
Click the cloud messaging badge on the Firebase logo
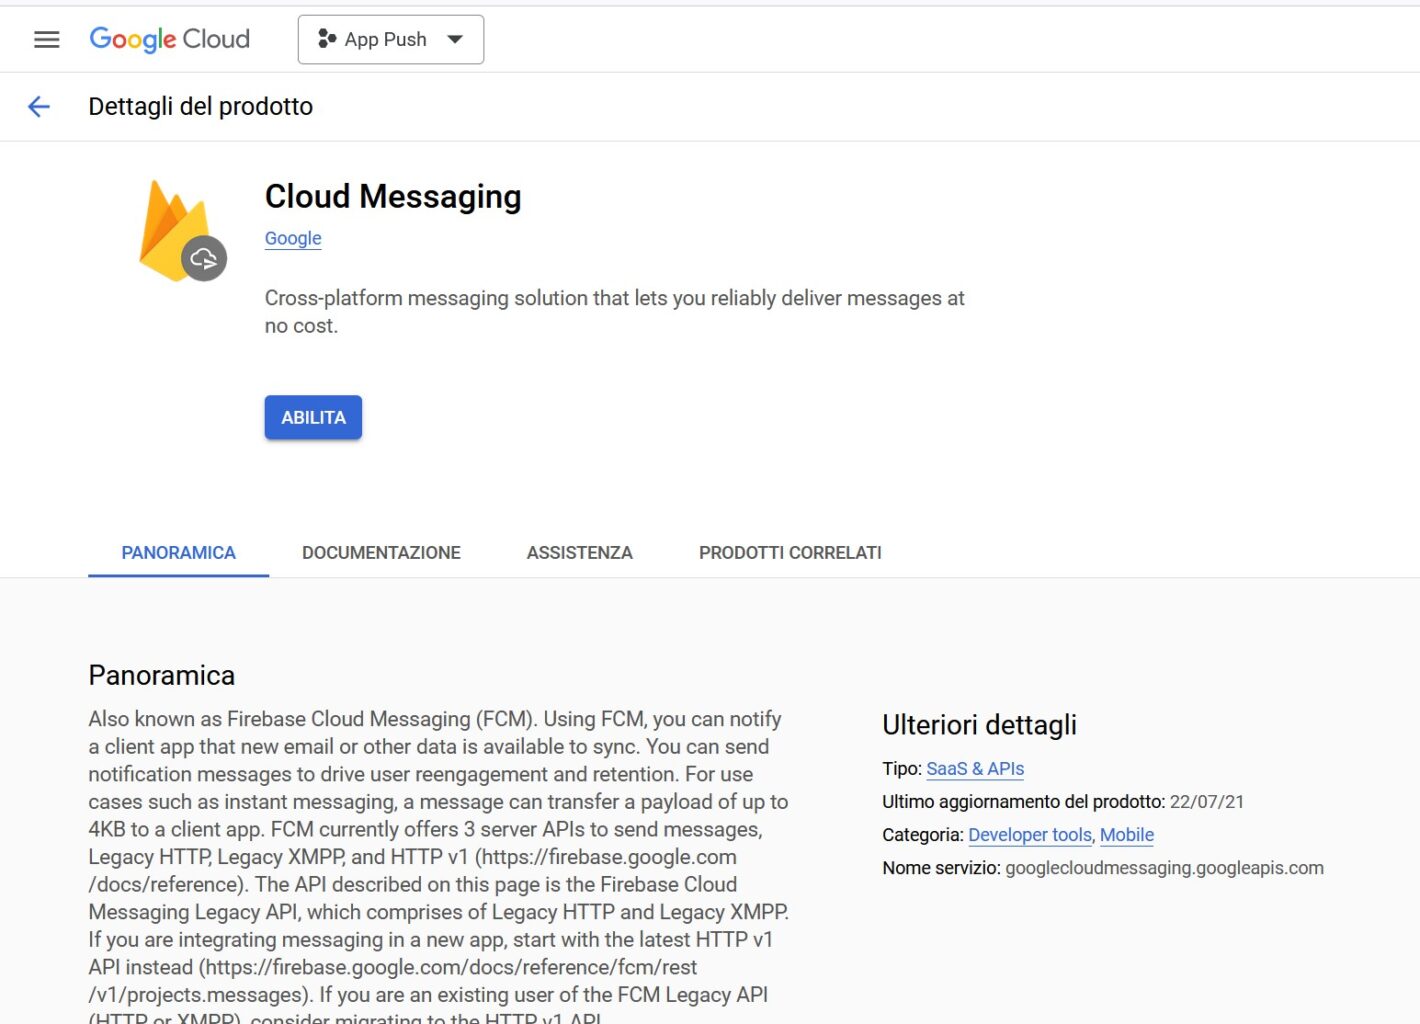[204, 257]
